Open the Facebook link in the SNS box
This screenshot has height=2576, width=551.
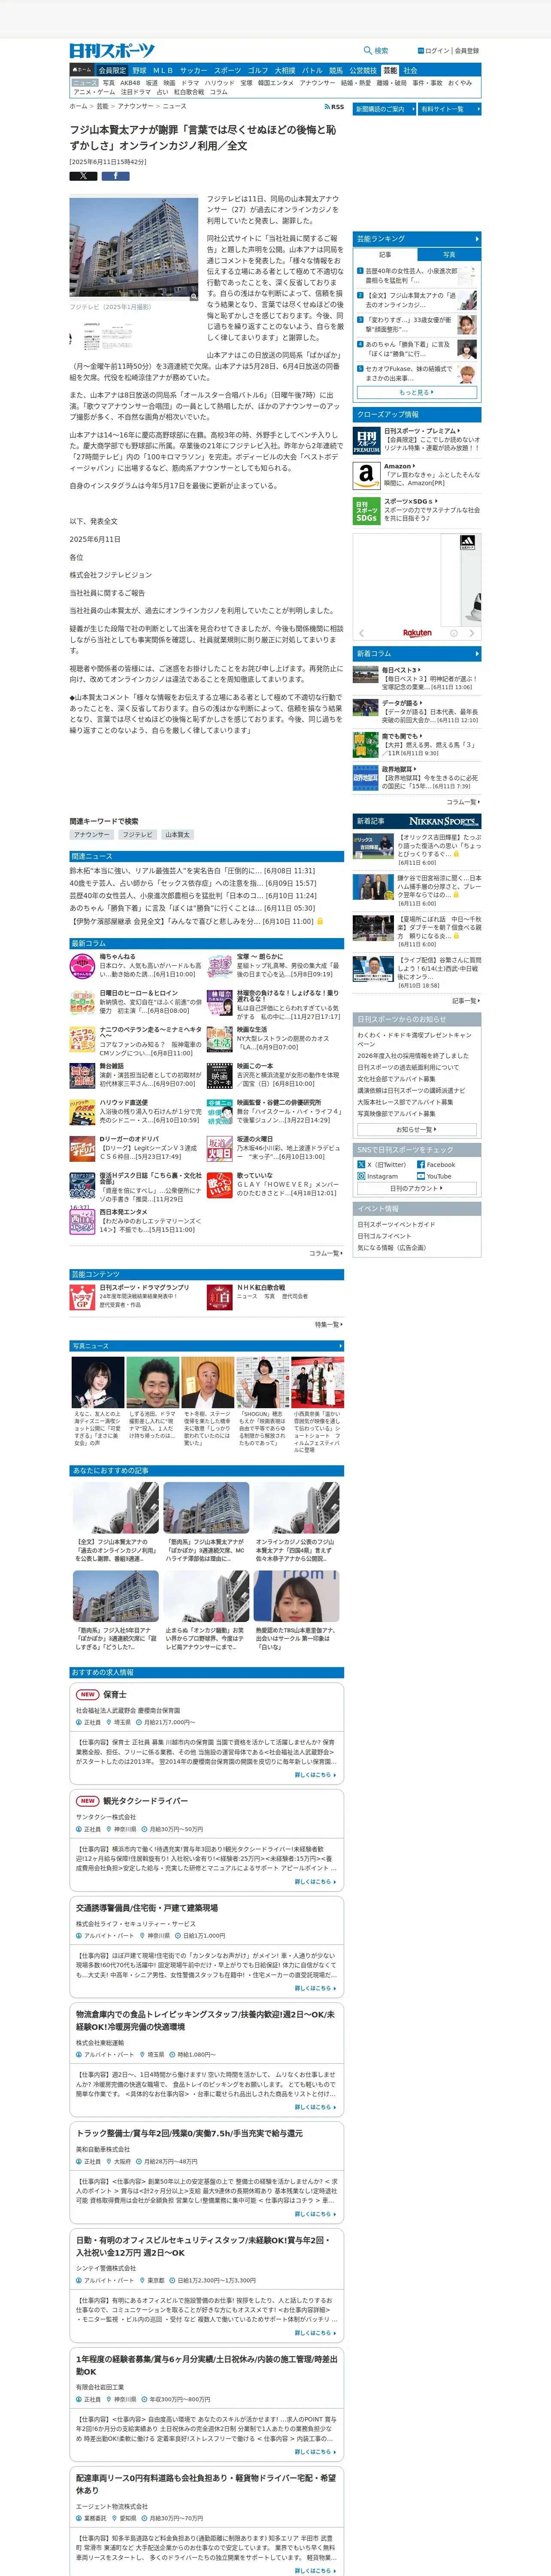pyautogui.click(x=436, y=1165)
